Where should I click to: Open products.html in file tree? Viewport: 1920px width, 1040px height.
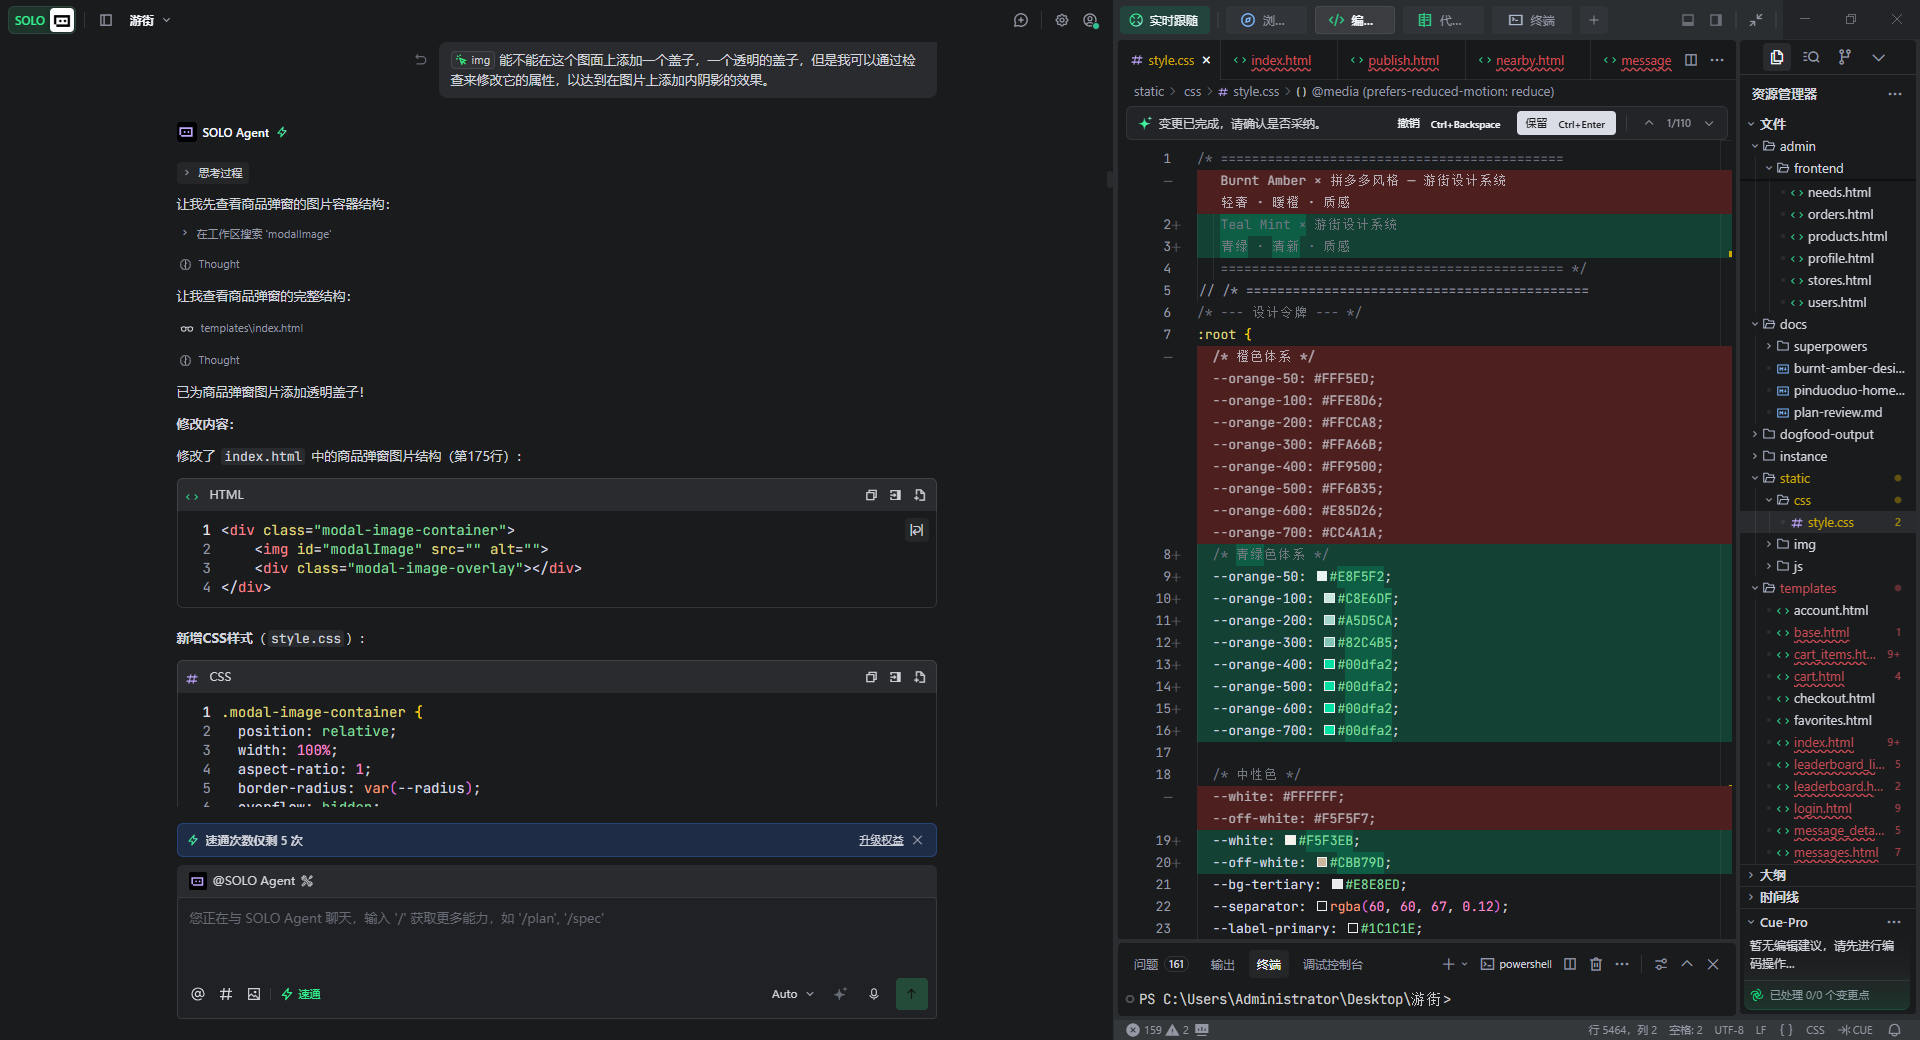tap(1846, 236)
